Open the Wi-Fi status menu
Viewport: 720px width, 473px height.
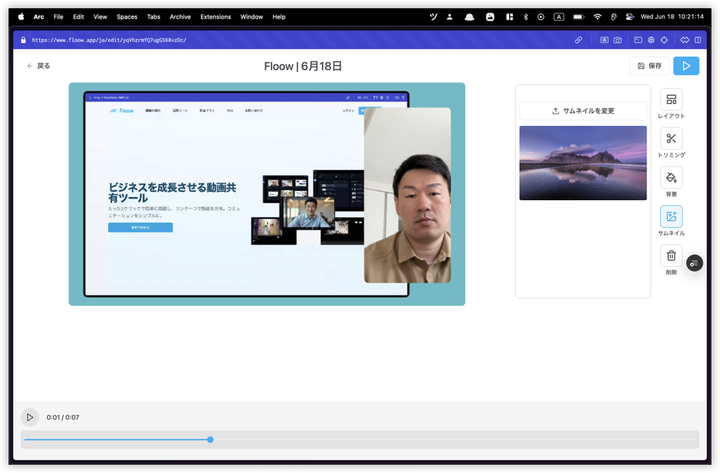click(x=597, y=17)
